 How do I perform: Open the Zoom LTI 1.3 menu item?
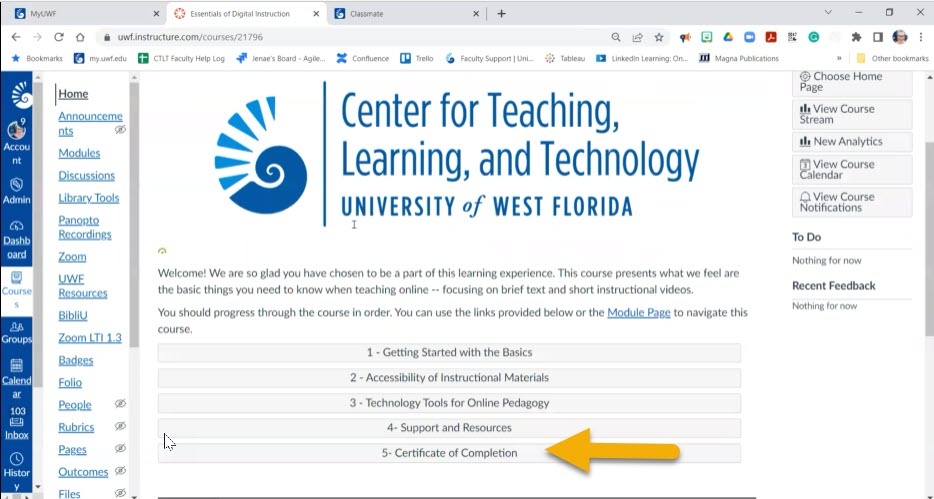point(90,338)
